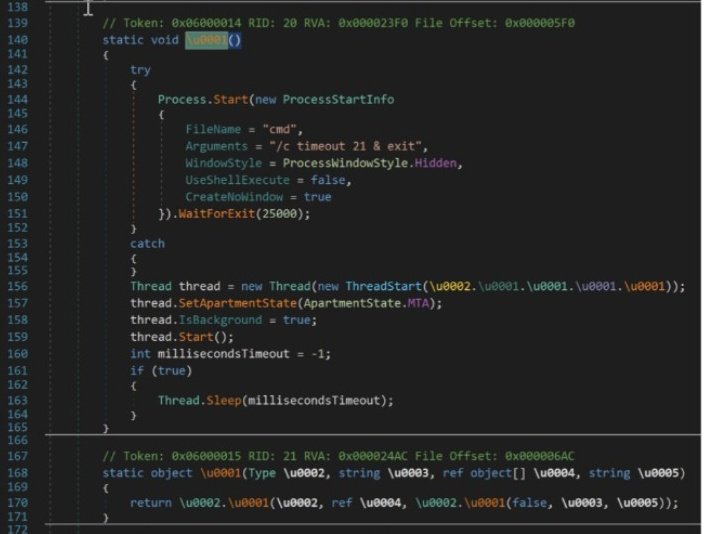
Task: Click line number 168 in the gutter
Action: [18, 473]
